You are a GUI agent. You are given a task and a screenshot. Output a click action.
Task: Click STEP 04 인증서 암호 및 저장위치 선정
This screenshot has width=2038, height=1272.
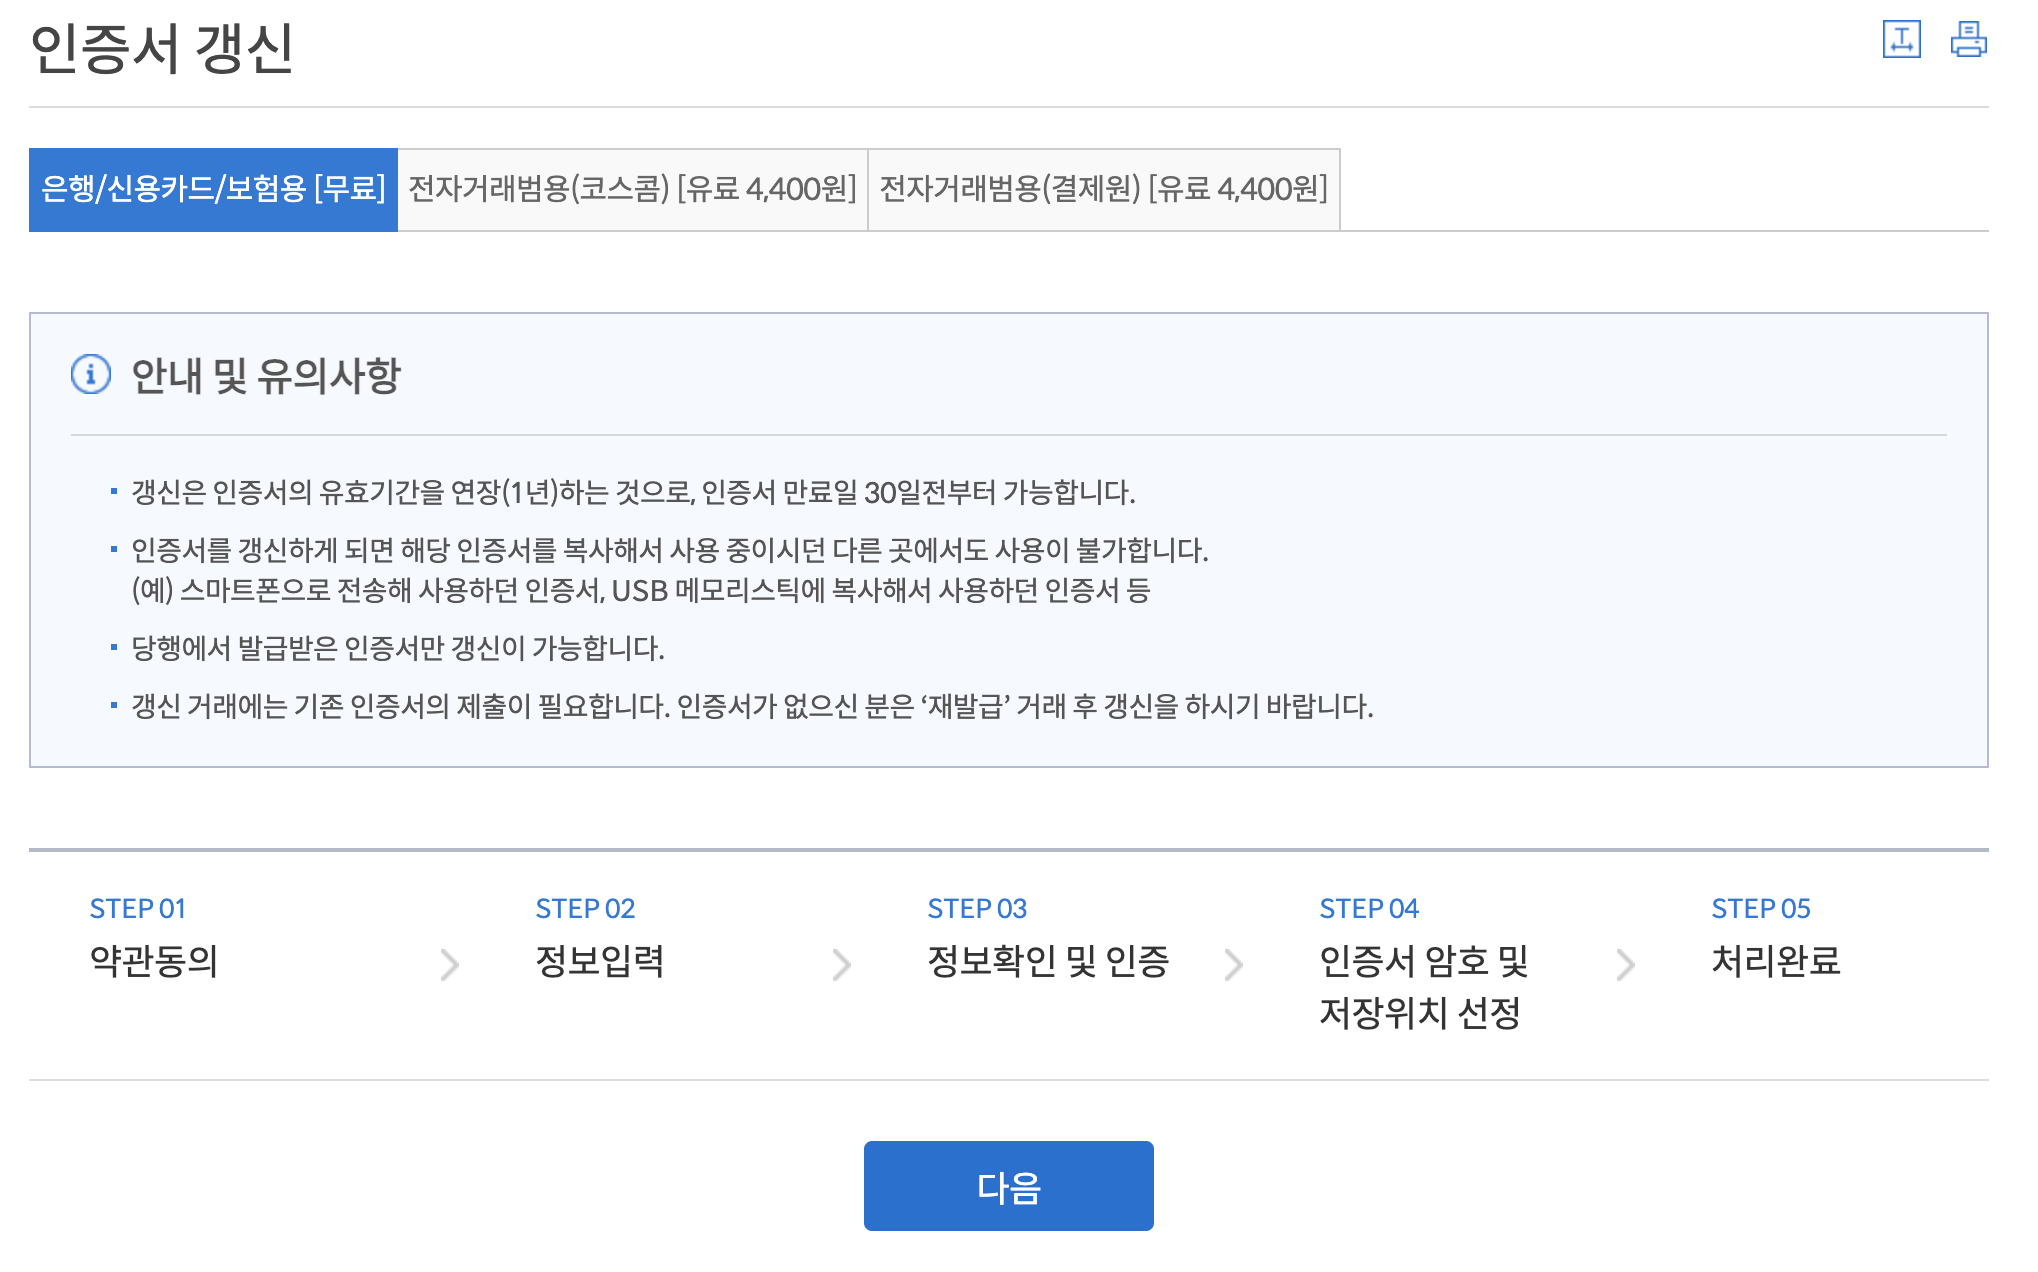(x=1423, y=986)
